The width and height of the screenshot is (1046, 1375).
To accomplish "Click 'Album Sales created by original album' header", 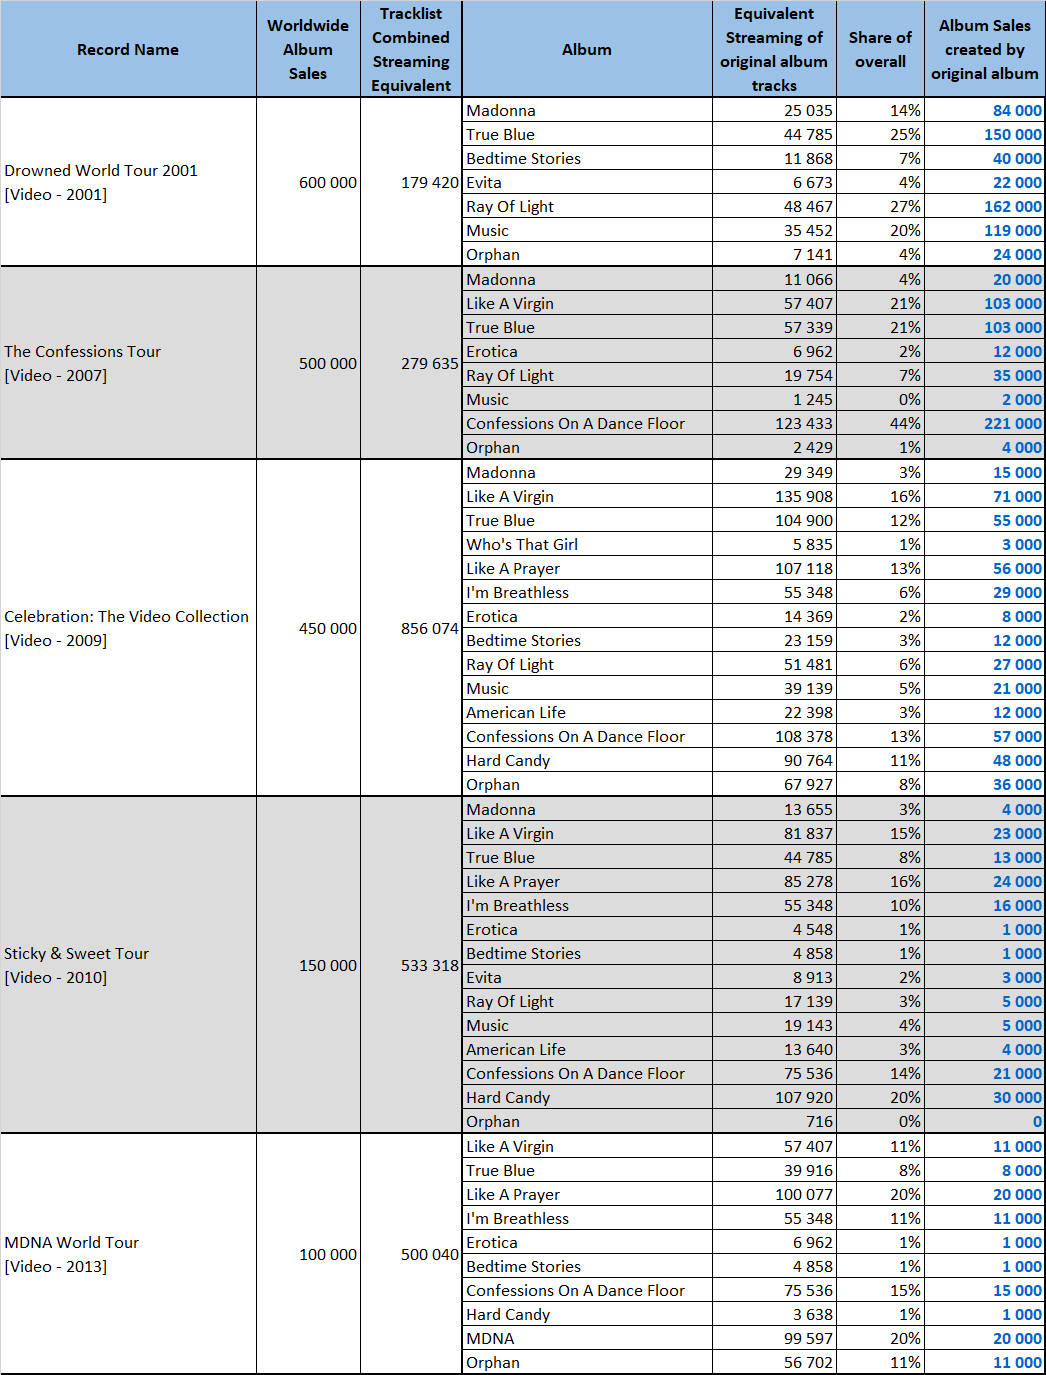I will coord(985,49).
